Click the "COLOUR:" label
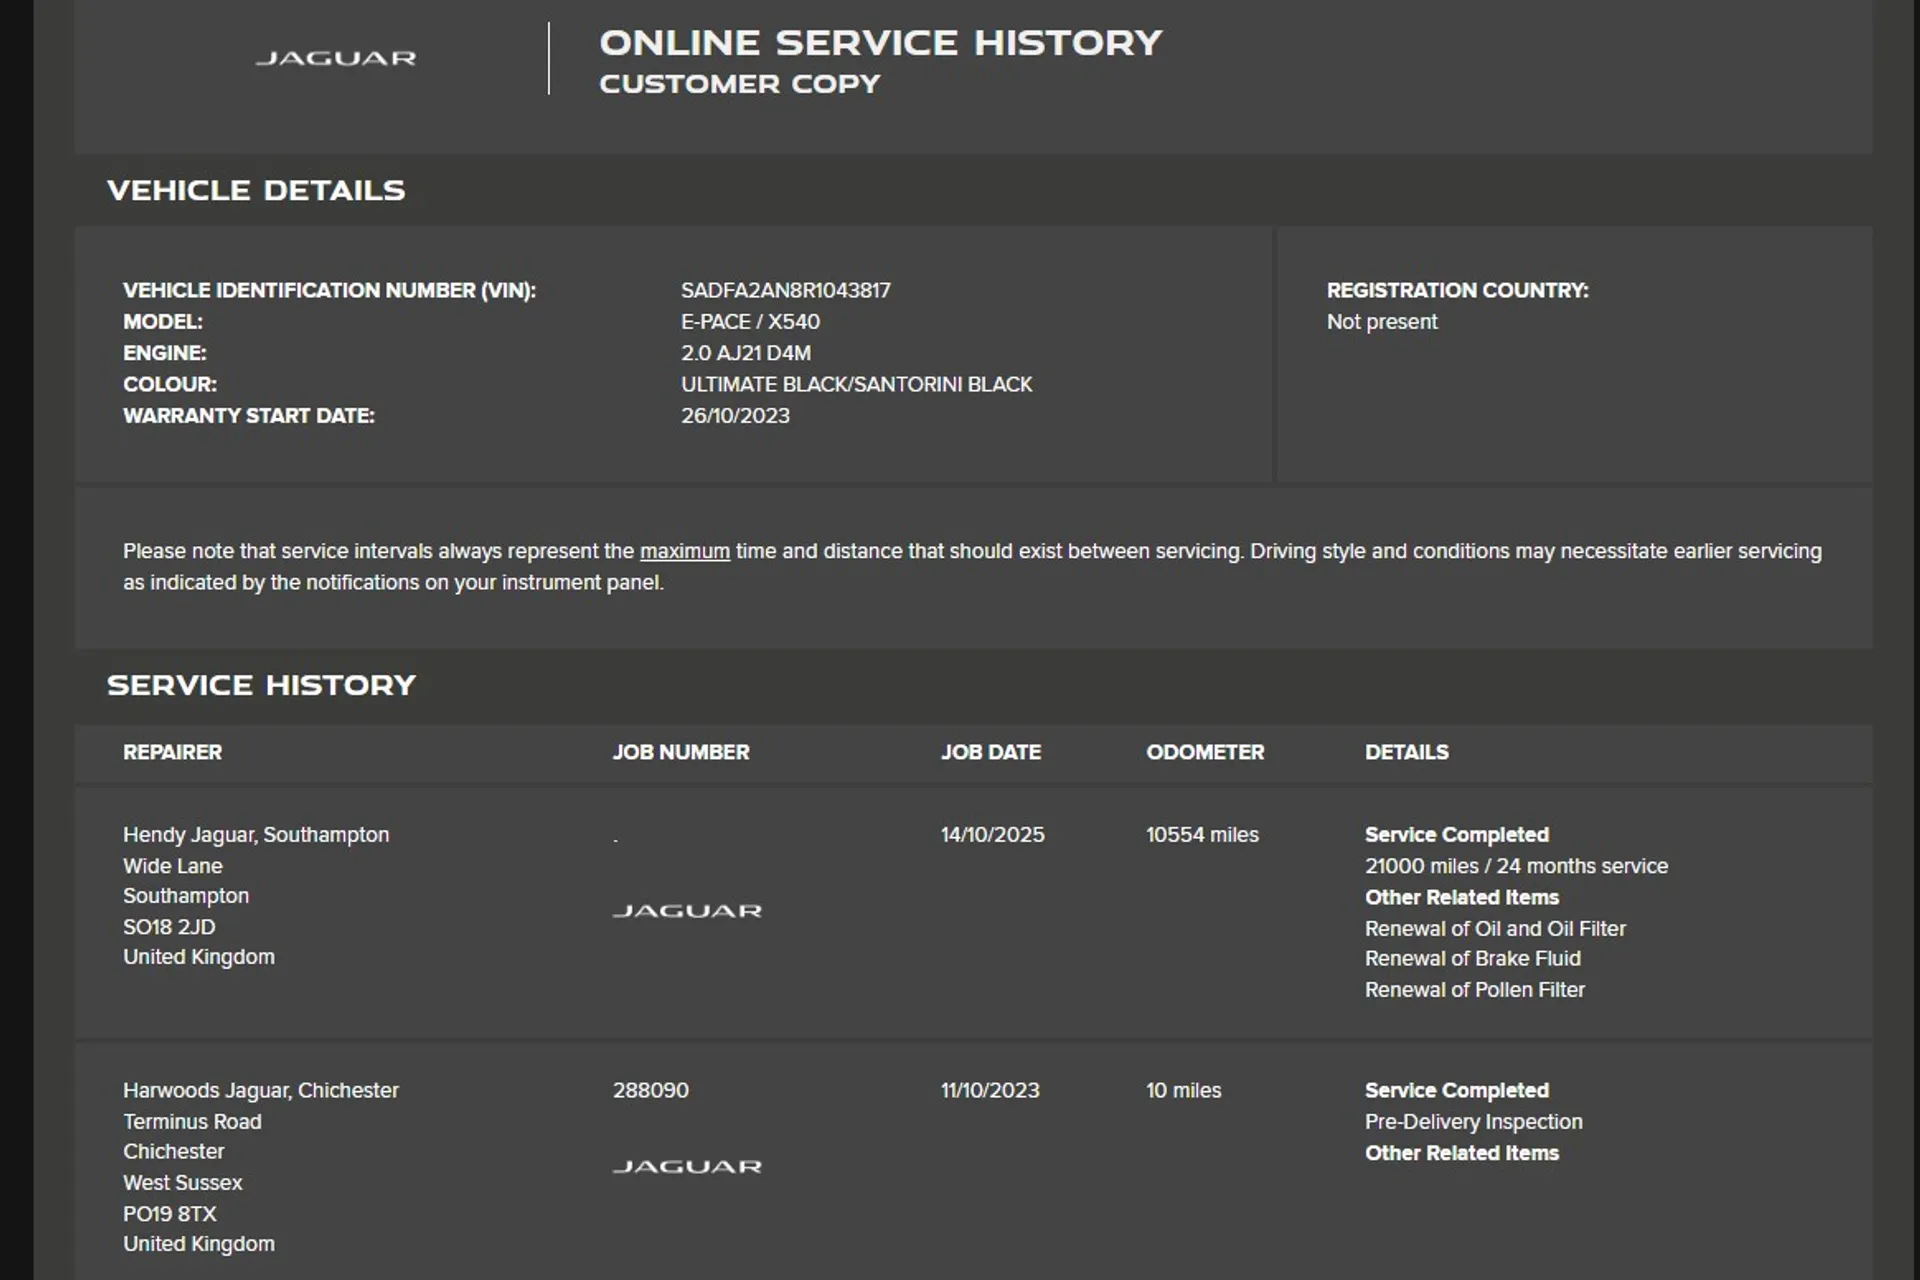1920x1280 pixels. (170, 384)
